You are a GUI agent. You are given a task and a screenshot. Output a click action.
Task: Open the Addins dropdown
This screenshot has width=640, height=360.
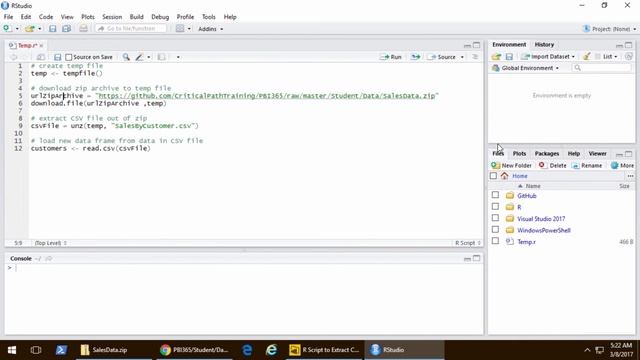pyautogui.click(x=211, y=29)
